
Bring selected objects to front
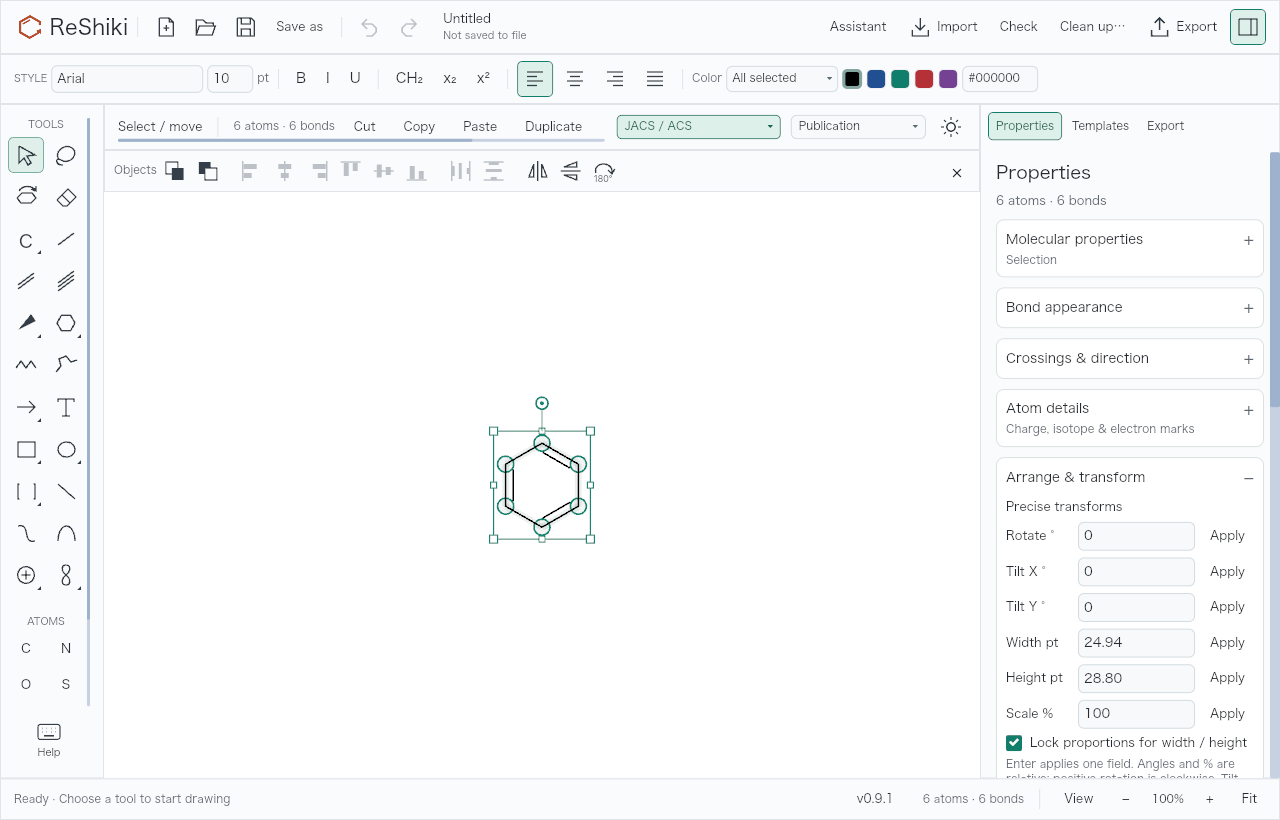coord(175,171)
